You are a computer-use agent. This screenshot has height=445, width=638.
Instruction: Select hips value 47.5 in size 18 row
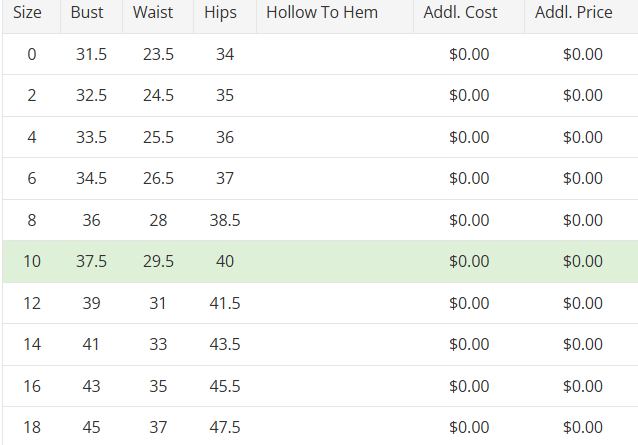[225, 427]
